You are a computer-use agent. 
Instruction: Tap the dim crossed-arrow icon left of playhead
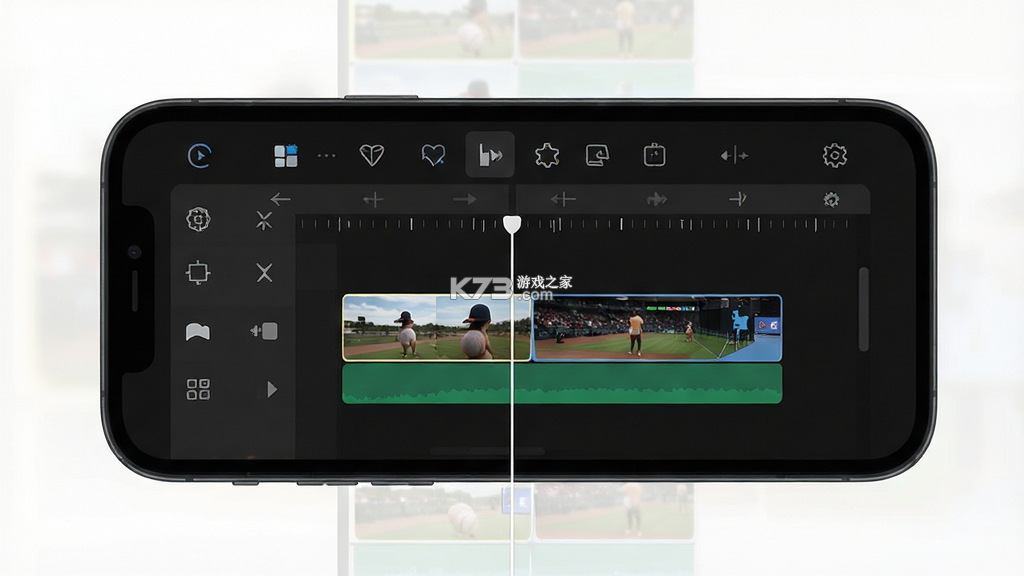click(x=374, y=199)
